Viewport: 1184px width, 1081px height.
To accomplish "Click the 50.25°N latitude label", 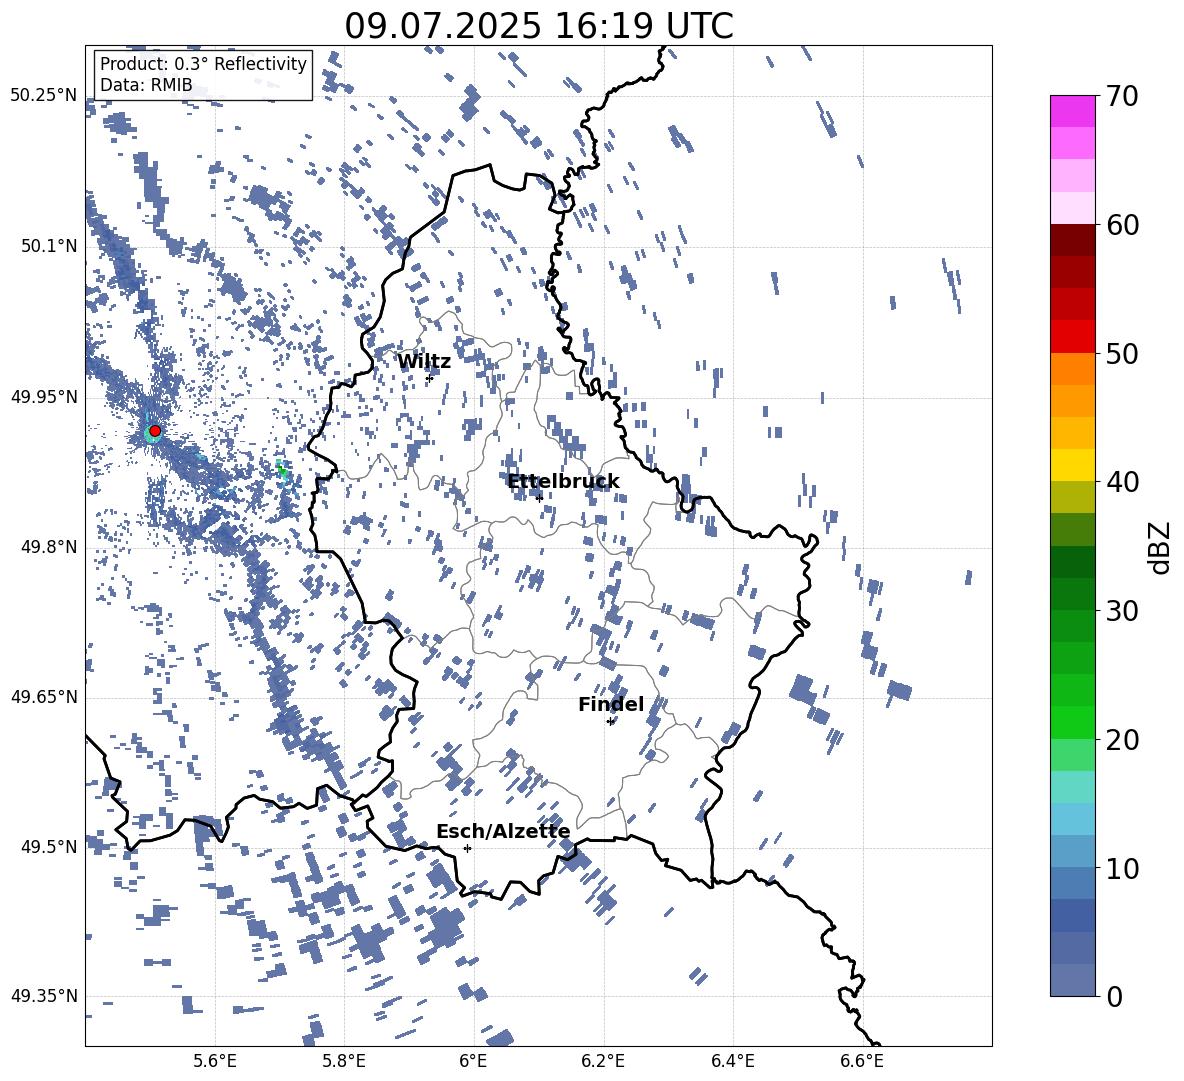I will tap(44, 96).
